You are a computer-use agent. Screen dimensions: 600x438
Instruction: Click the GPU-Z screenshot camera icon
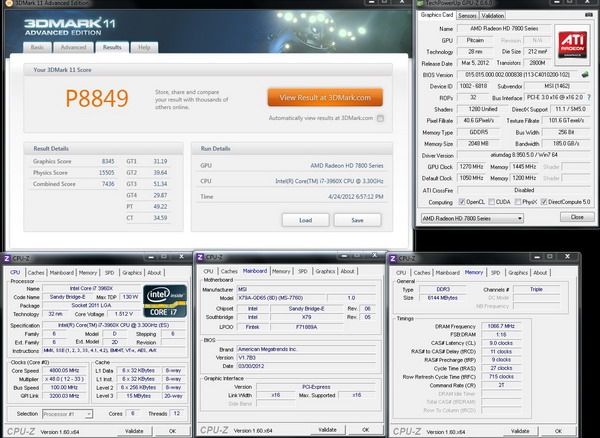tap(589, 15)
